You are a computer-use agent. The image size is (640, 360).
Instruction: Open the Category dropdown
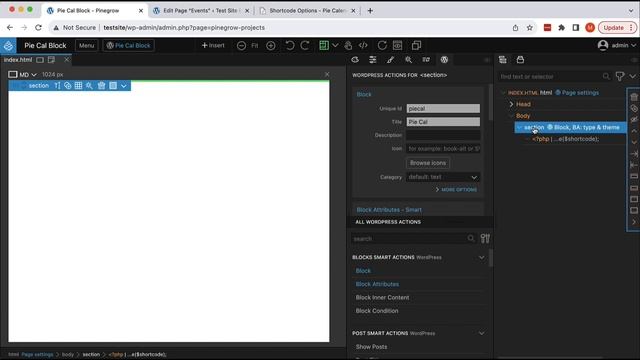click(443, 177)
